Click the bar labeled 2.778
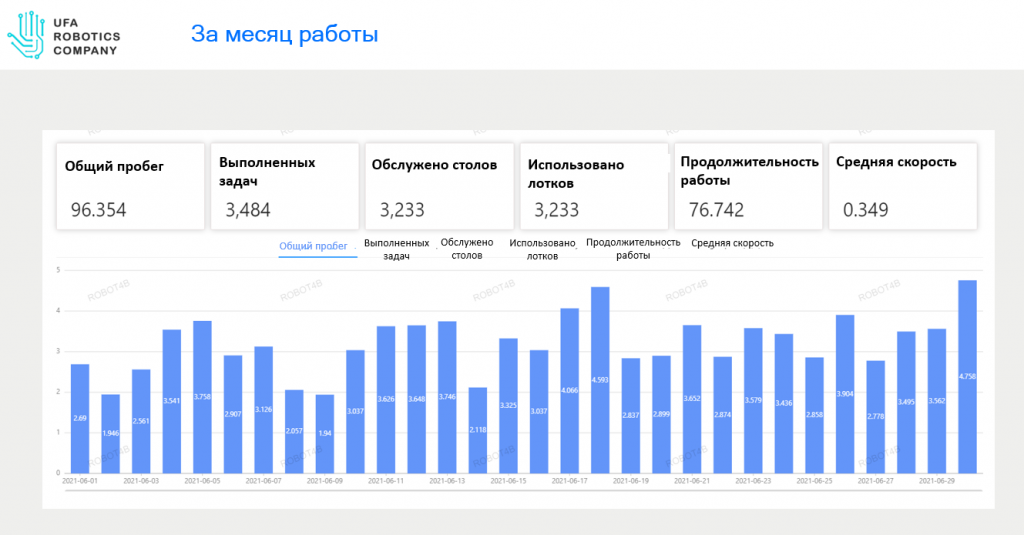1024x535 pixels. click(x=876, y=417)
